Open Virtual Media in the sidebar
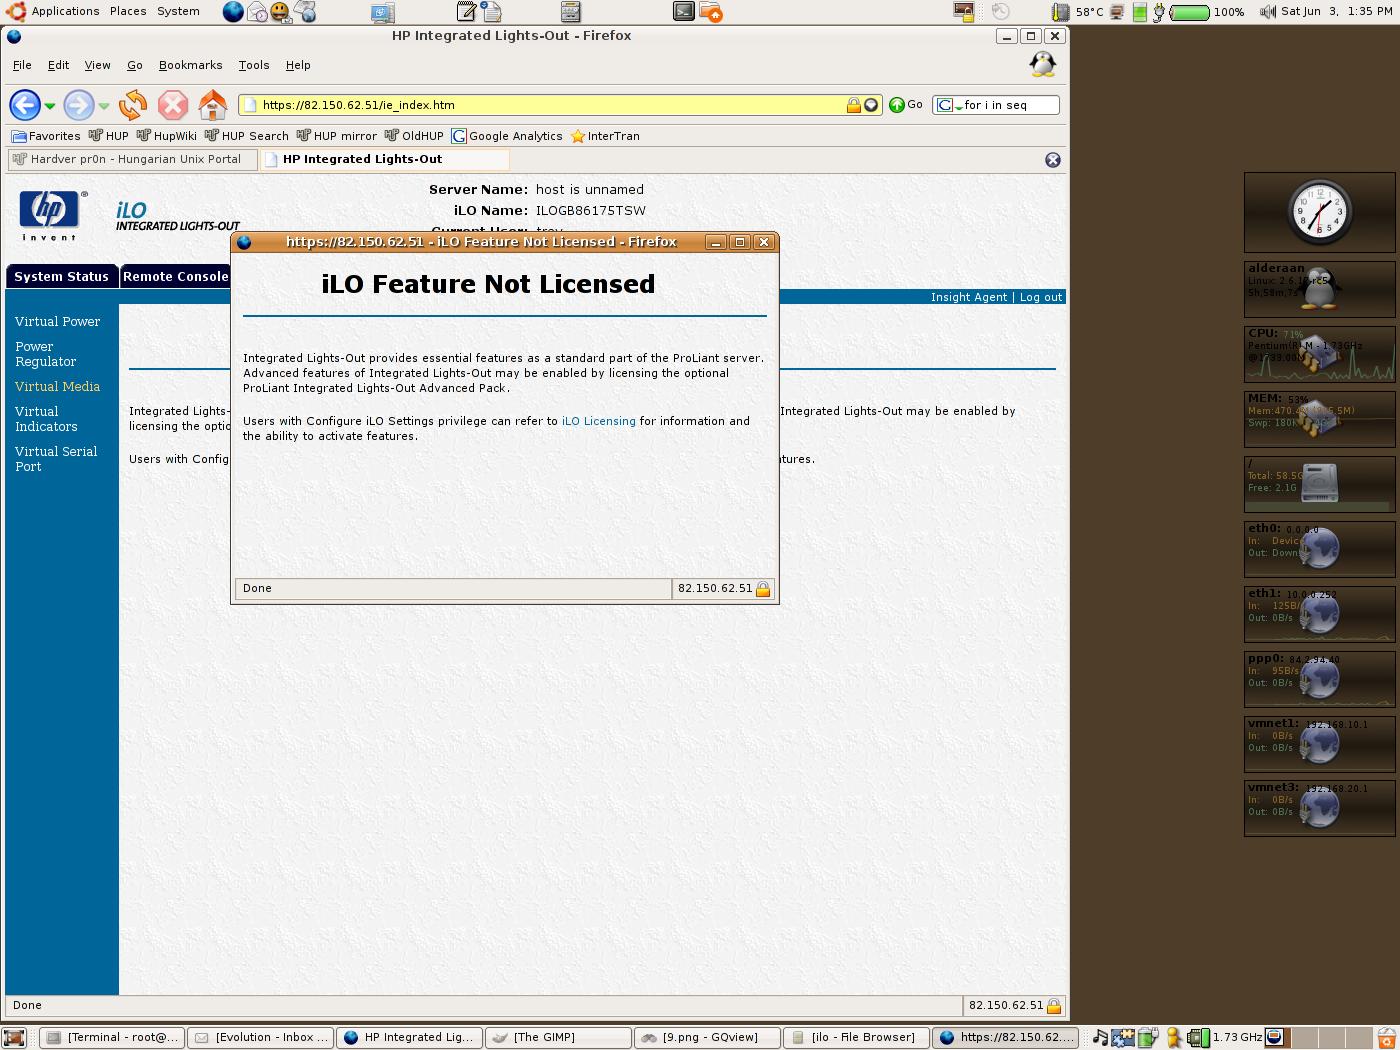 58,386
